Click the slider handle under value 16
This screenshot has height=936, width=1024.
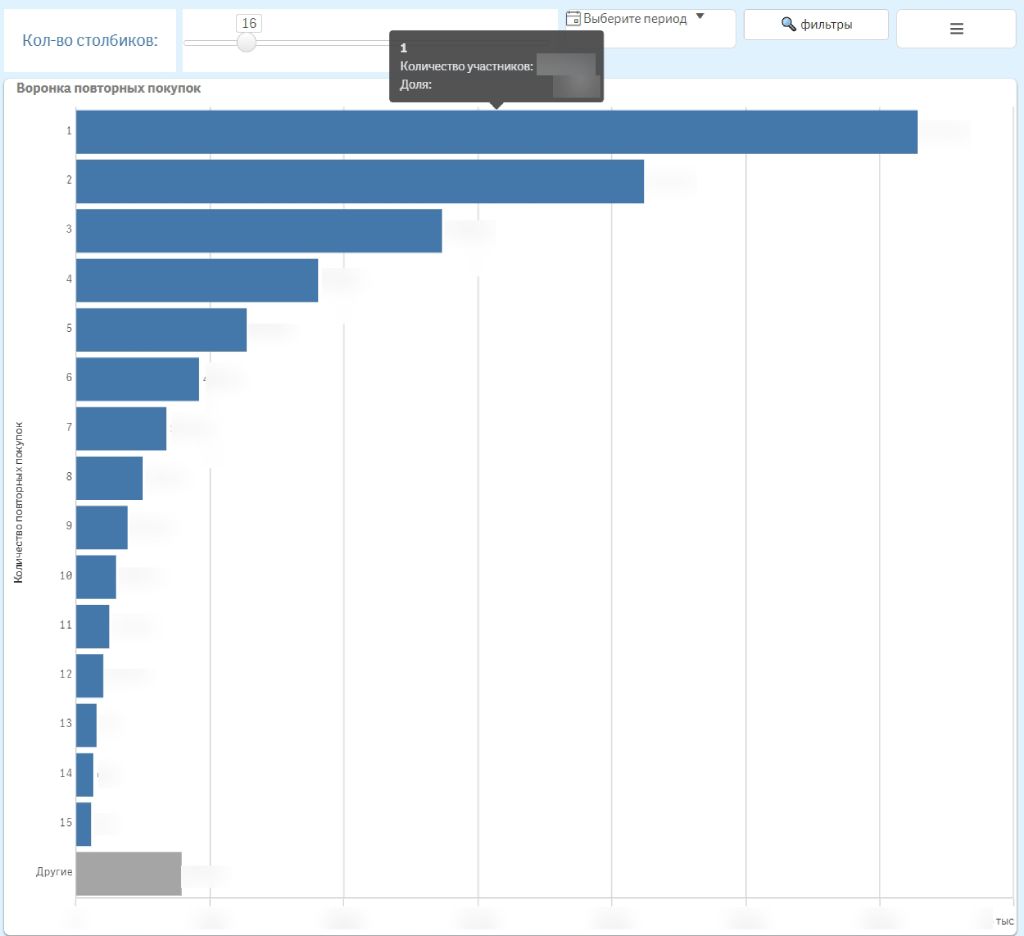(x=247, y=42)
